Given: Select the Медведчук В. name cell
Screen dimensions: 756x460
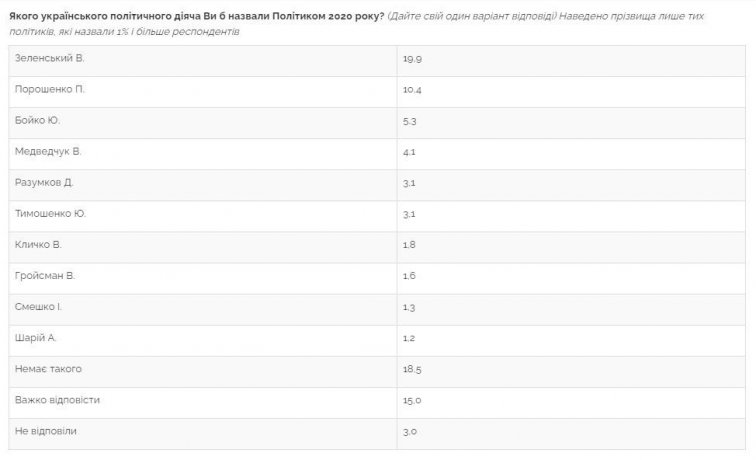Looking at the screenshot, I should 48,151.
